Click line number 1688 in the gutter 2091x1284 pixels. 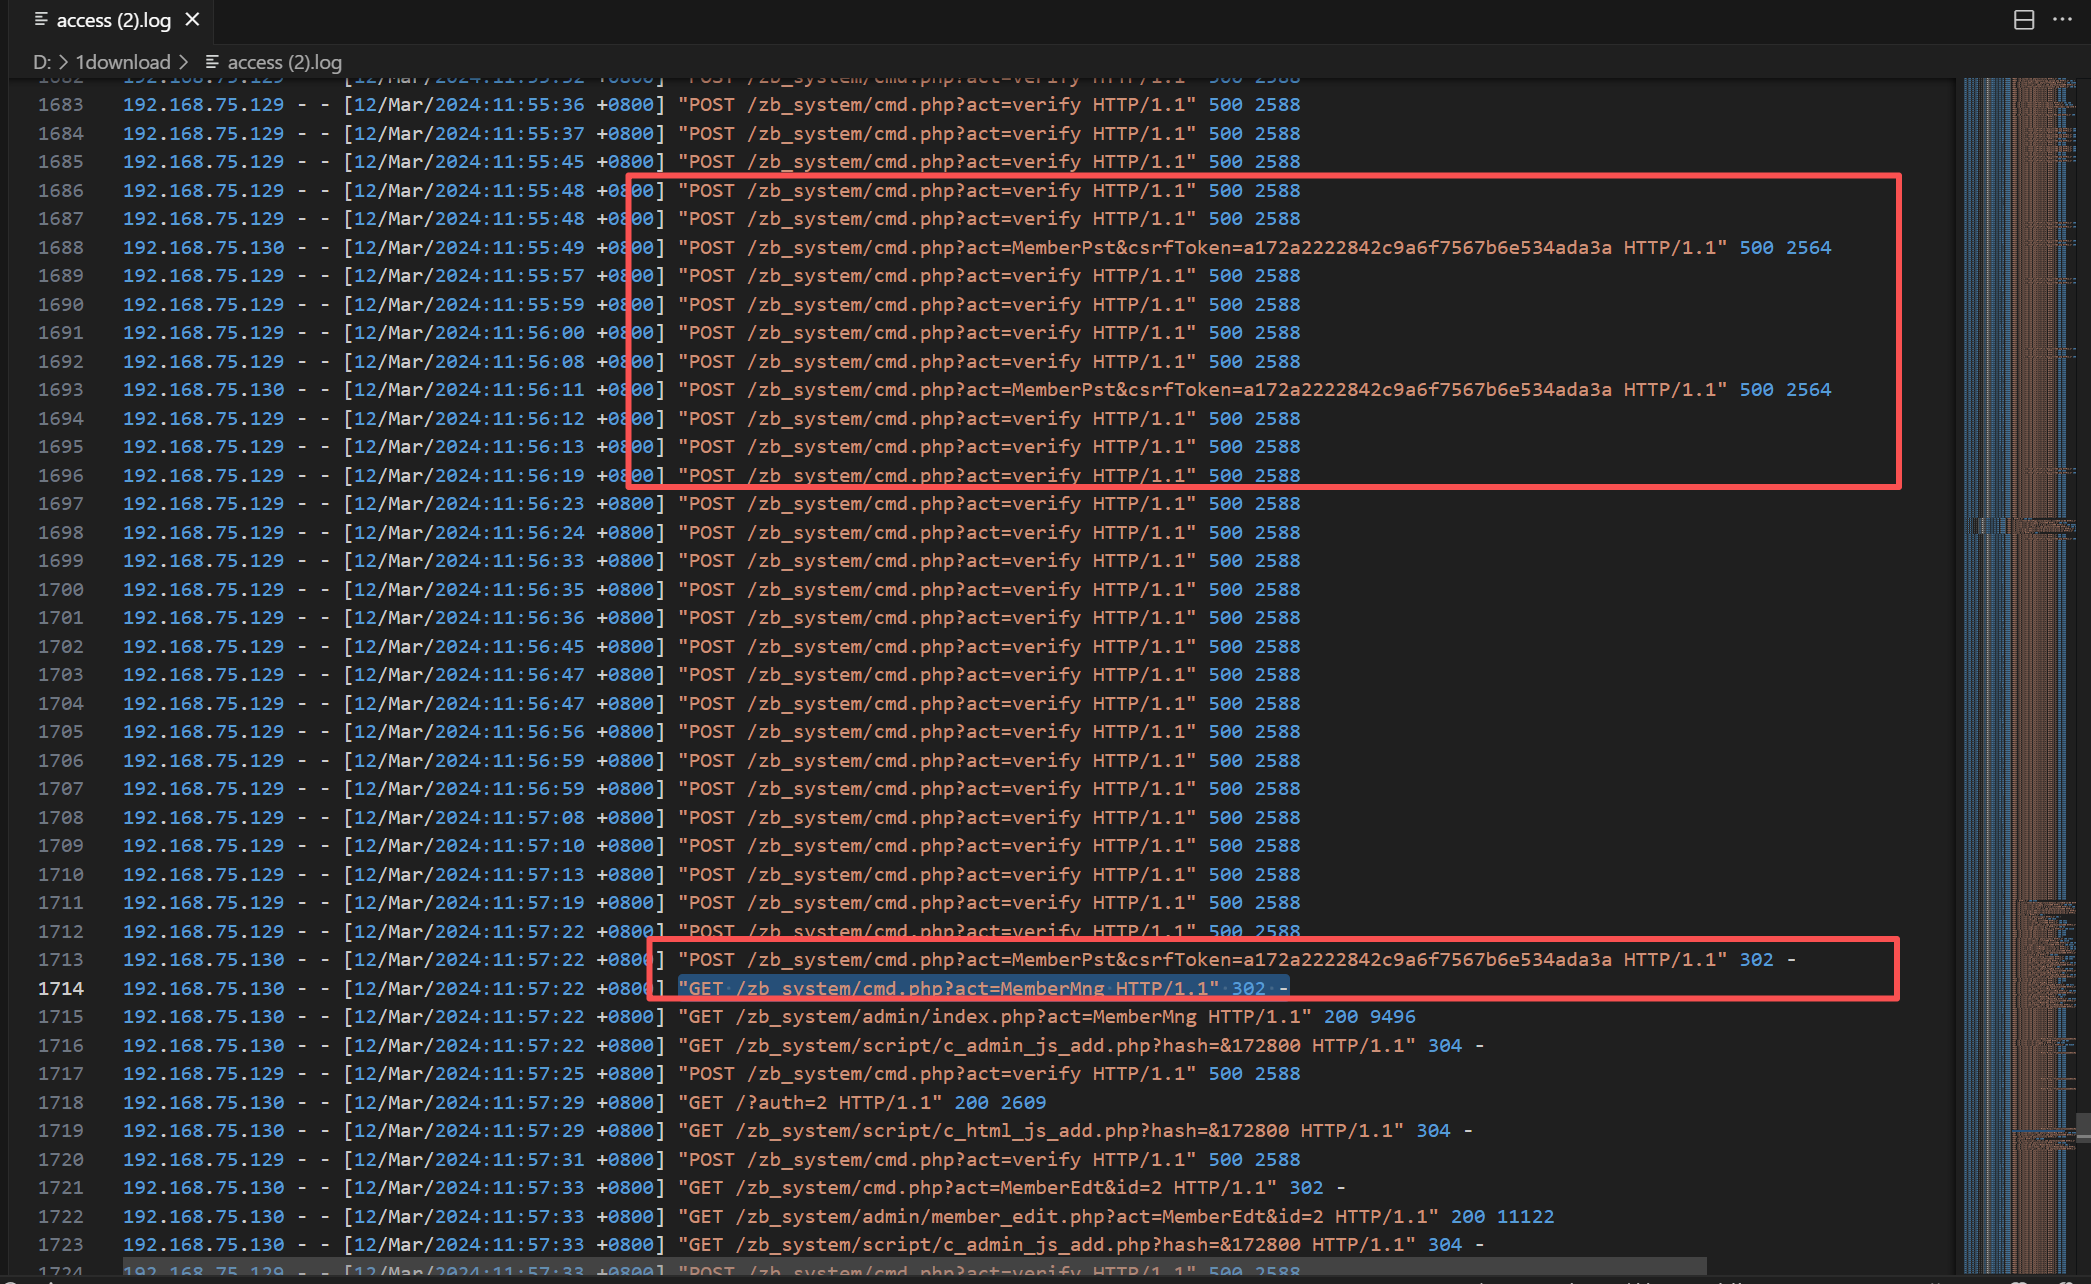[61, 247]
